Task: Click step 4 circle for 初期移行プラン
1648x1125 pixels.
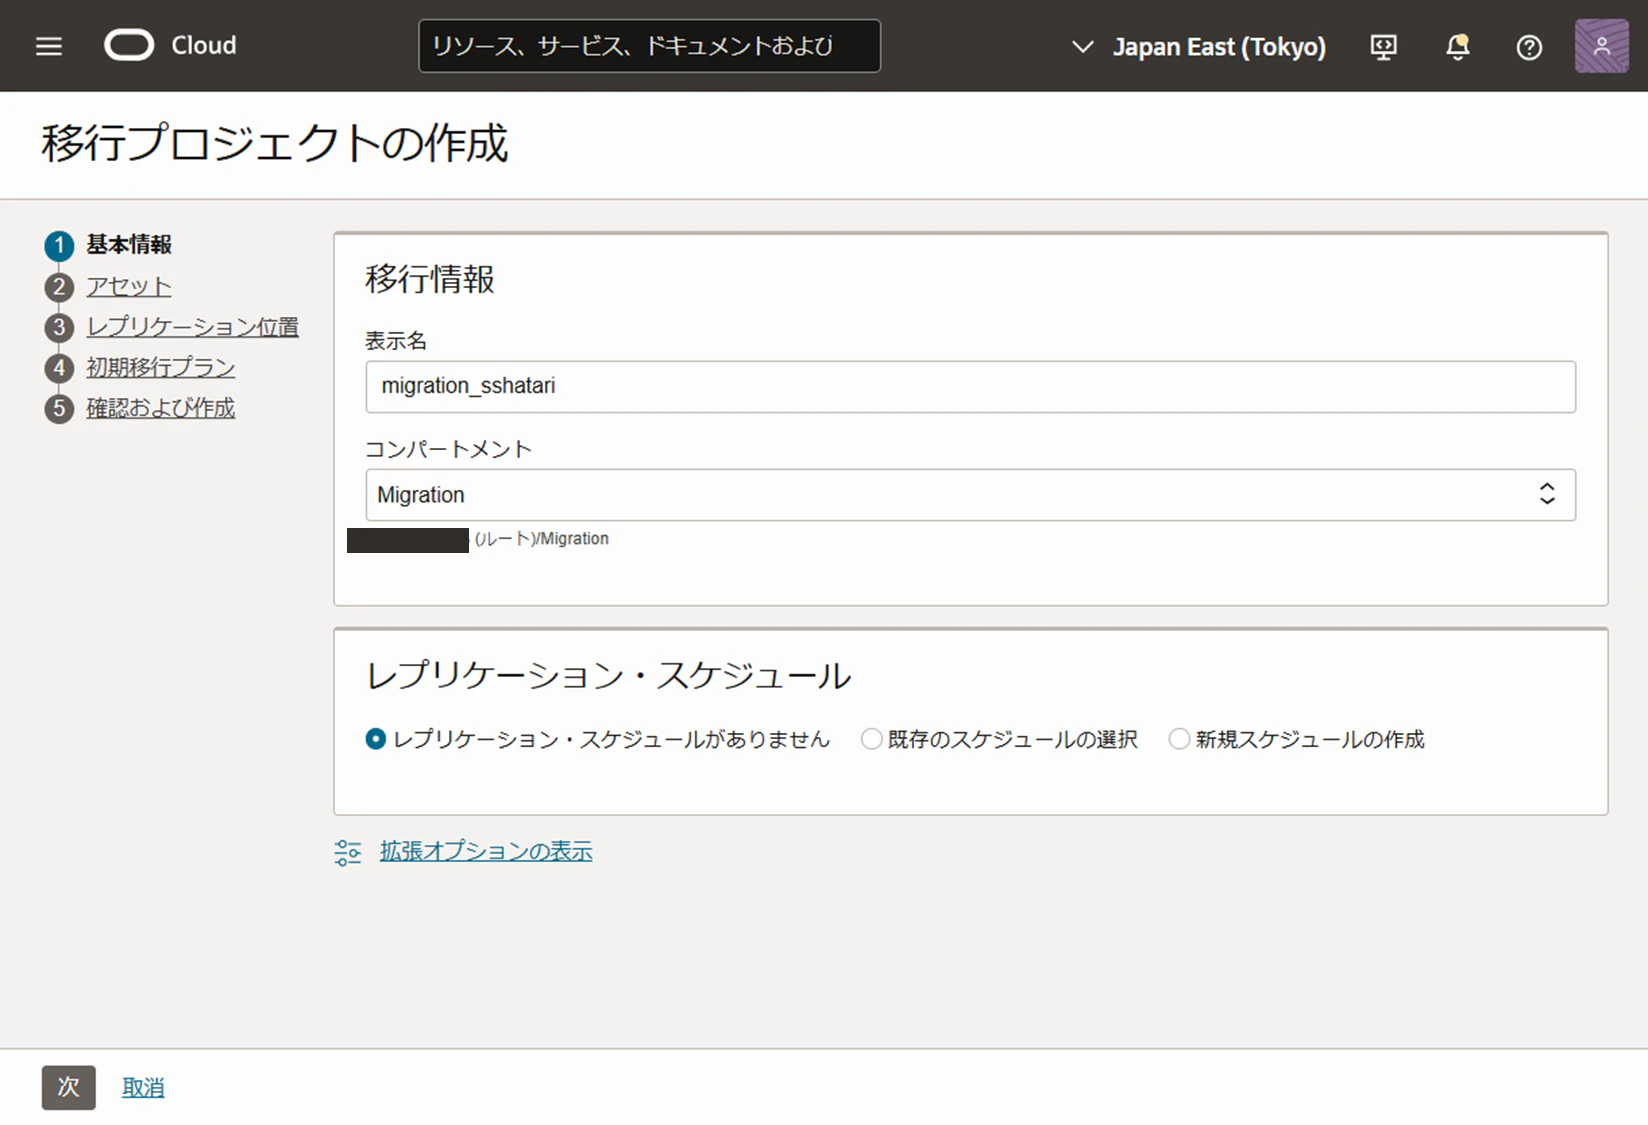Action: tap(59, 368)
